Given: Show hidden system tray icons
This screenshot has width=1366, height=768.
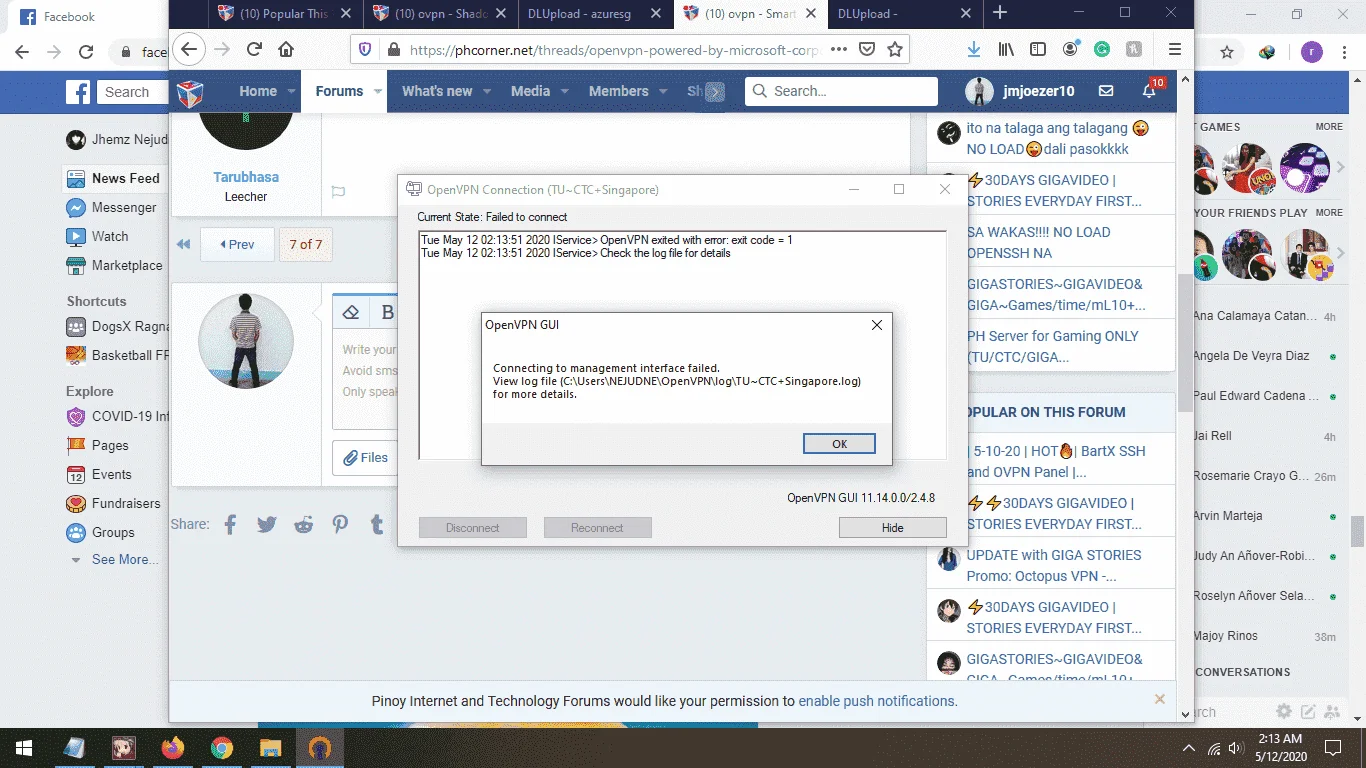Looking at the screenshot, I should 1189,748.
